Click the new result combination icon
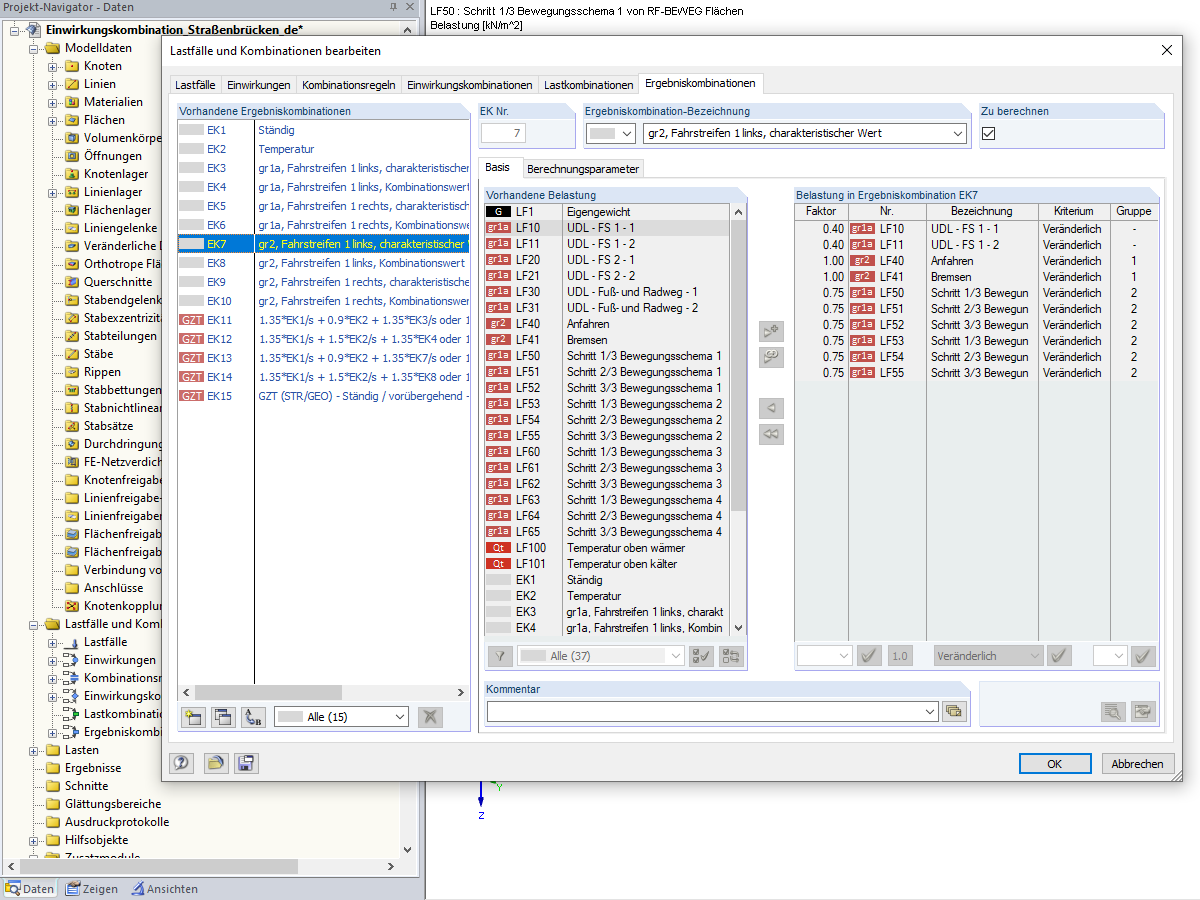The width and height of the screenshot is (1200, 900). pyautogui.click(x=194, y=716)
